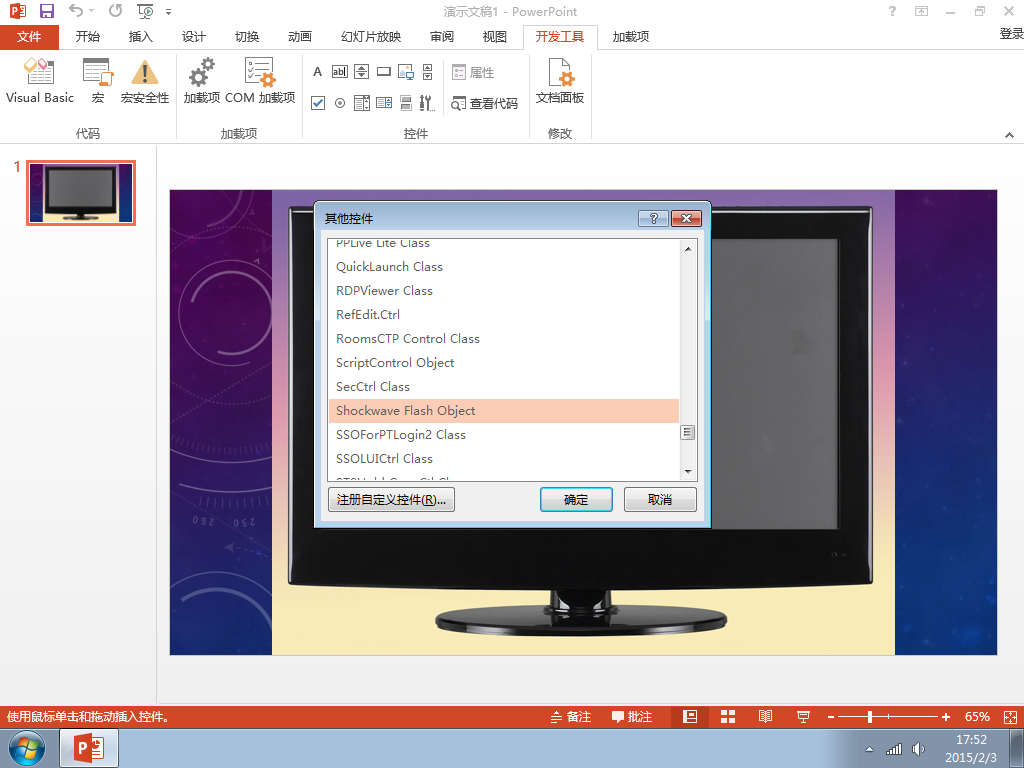
Task: Switch to the 开始 Home tab
Action: 88,37
